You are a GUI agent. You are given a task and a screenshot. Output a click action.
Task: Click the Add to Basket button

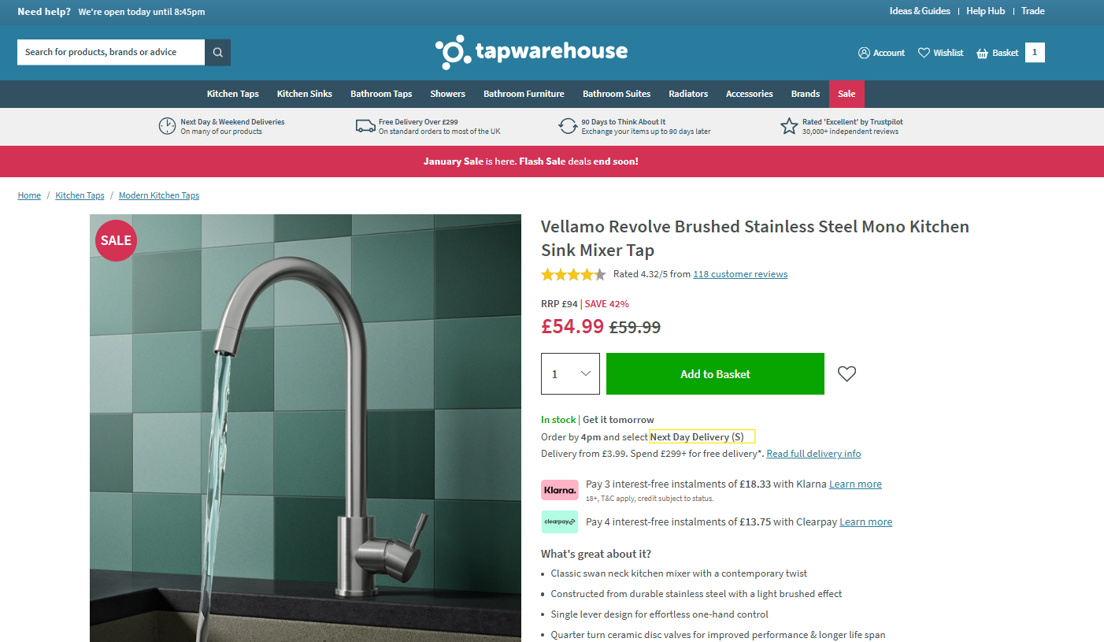[715, 374]
